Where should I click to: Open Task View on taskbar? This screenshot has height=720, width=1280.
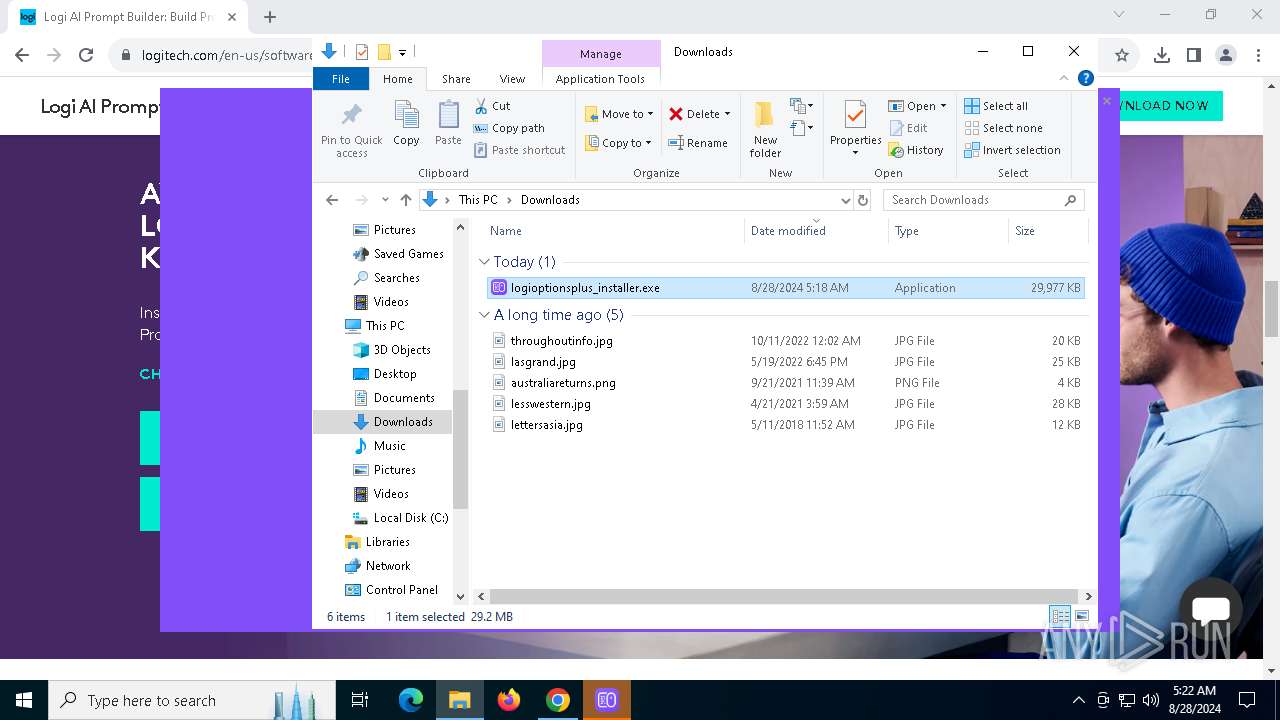coord(360,700)
